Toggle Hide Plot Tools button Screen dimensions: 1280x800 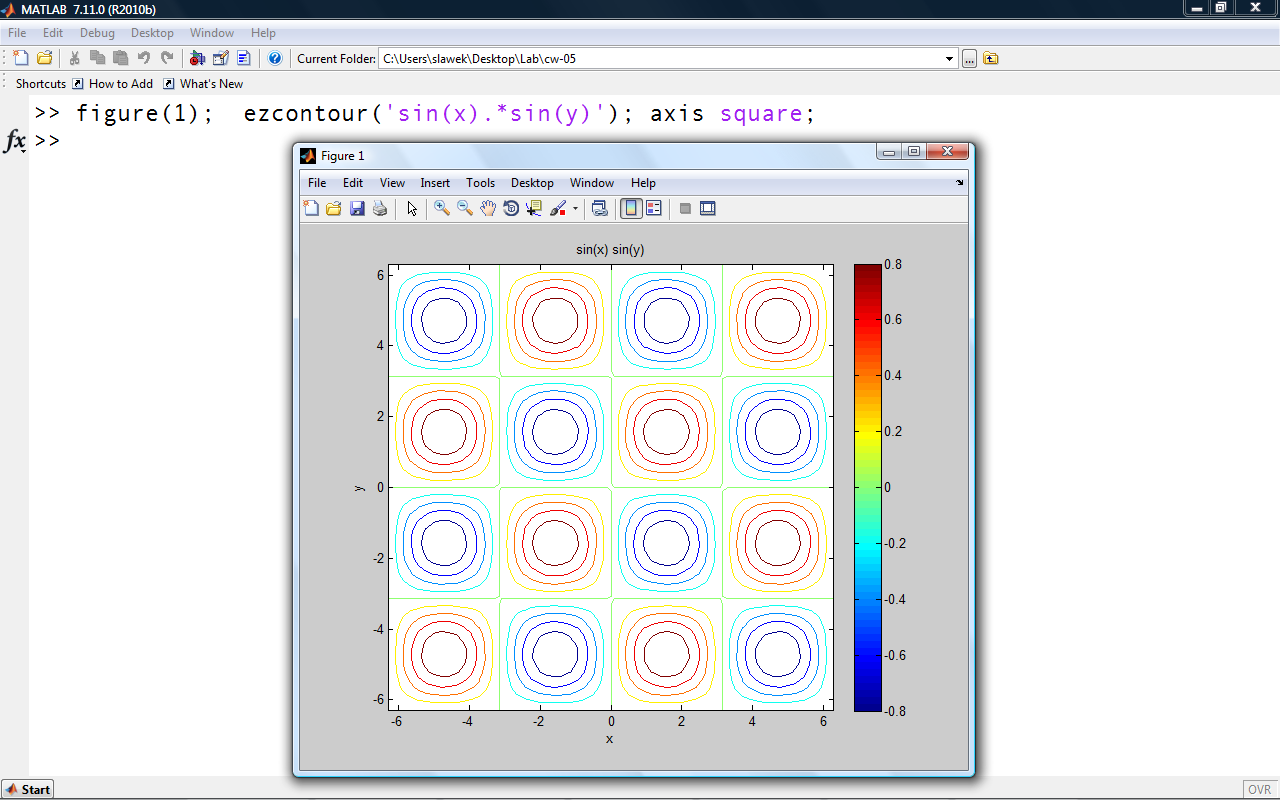(x=685, y=208)
